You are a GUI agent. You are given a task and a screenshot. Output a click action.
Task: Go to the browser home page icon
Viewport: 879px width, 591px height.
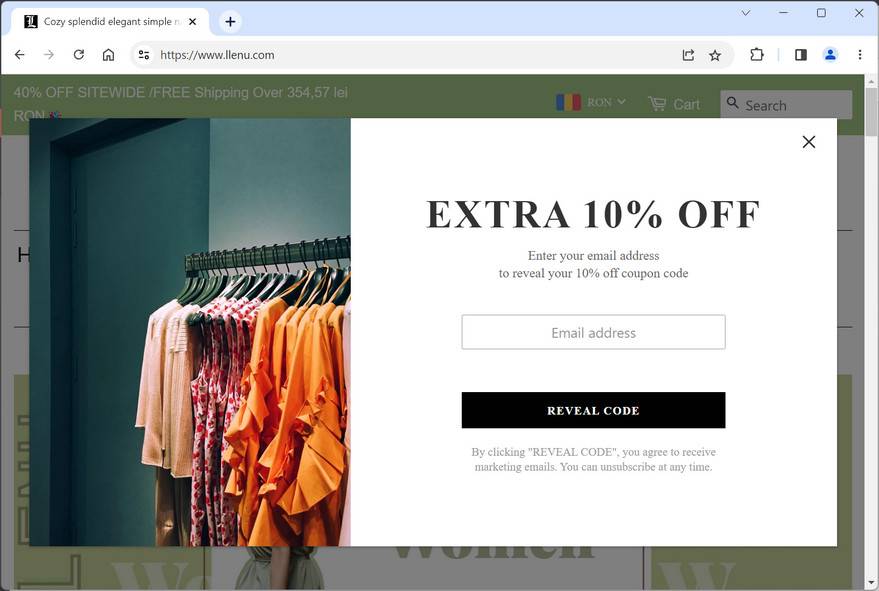tap(108, 55)
